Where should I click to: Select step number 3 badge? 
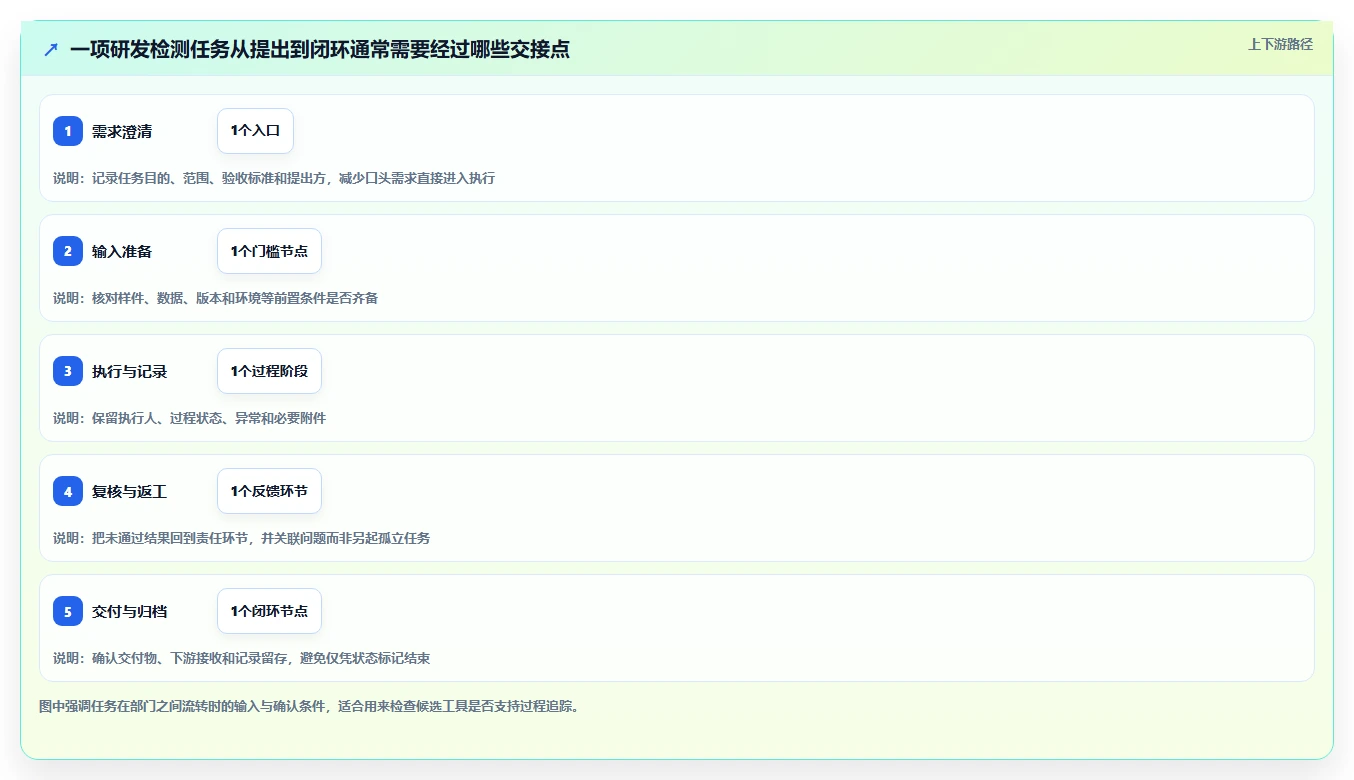[x=68, y=371]
